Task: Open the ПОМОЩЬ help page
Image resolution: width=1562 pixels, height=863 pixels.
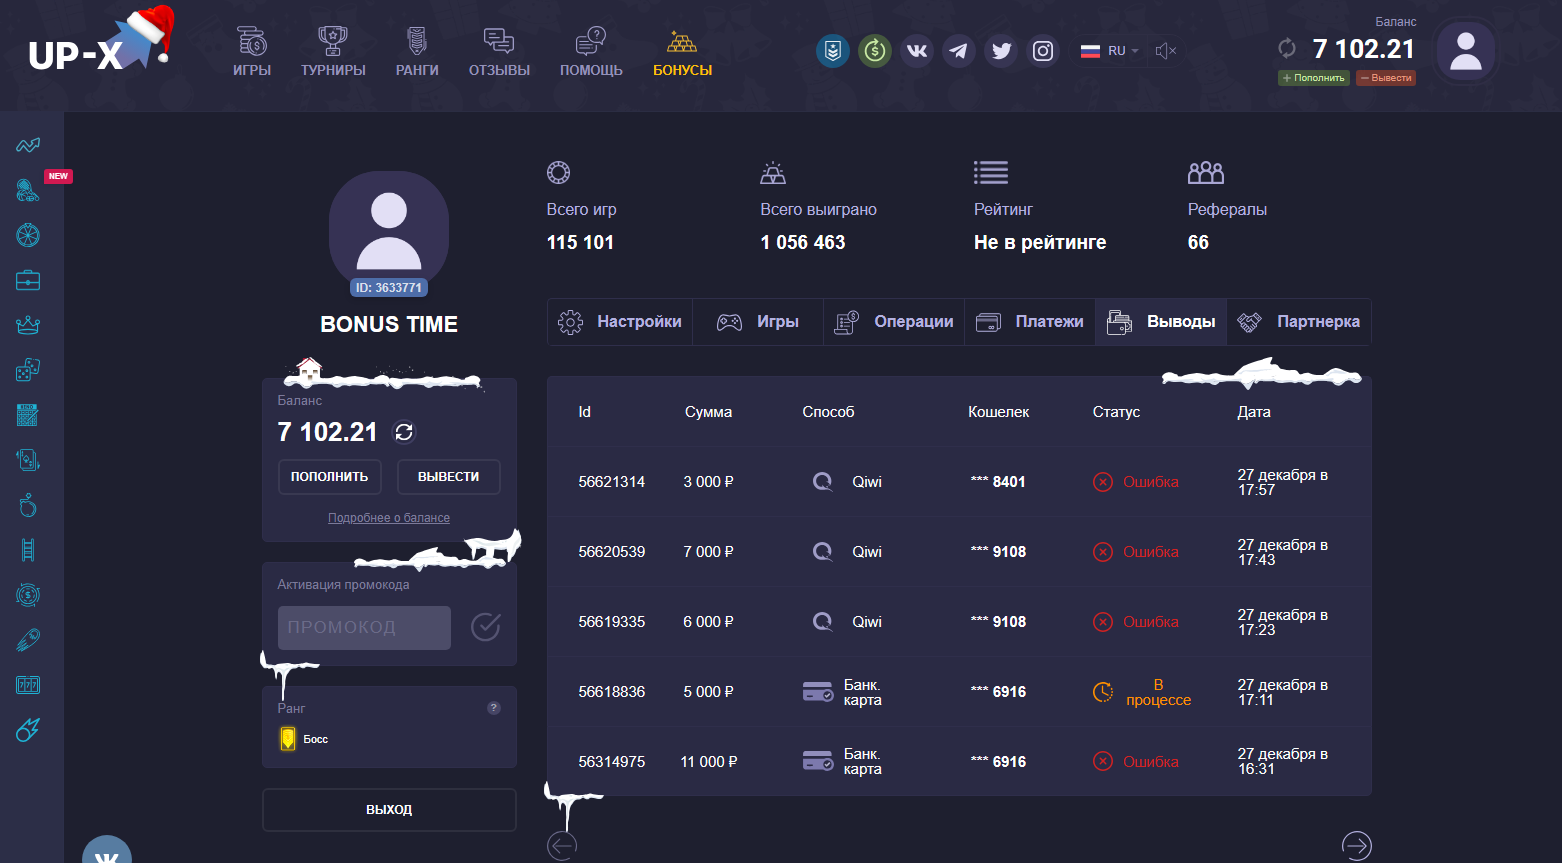Action: [x=591, y=52]
